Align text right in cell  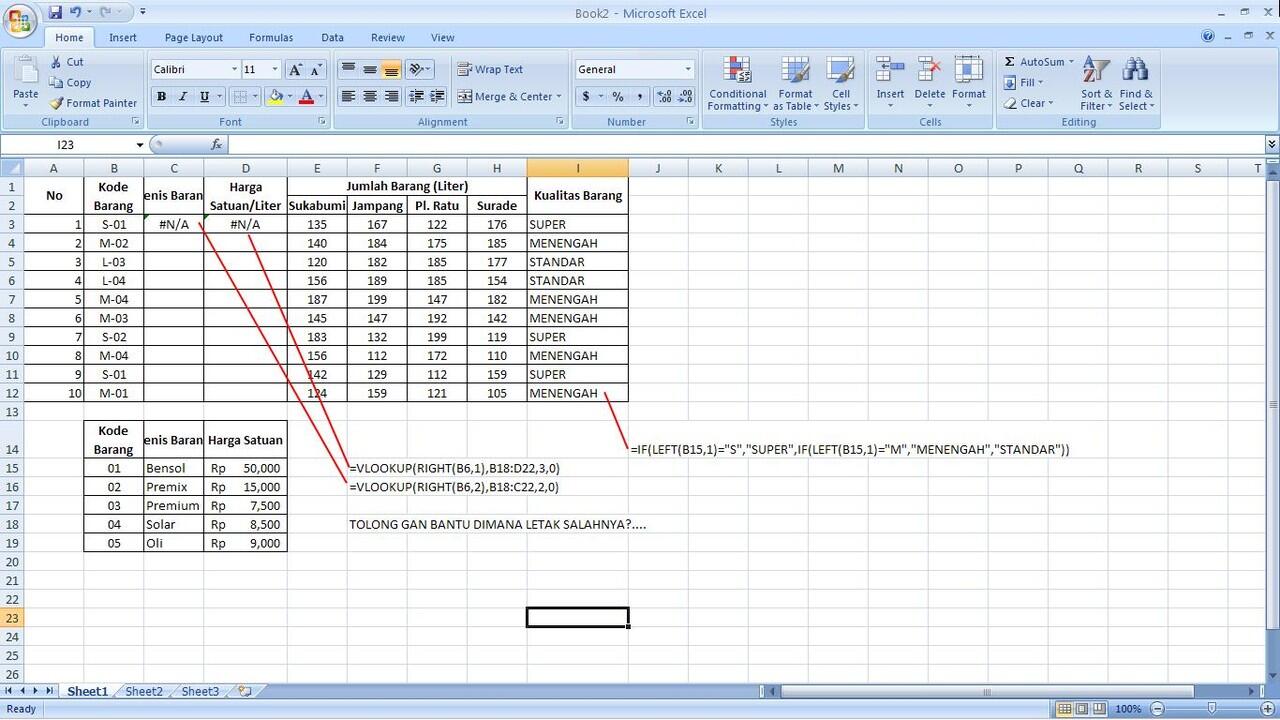coord(391,97)
